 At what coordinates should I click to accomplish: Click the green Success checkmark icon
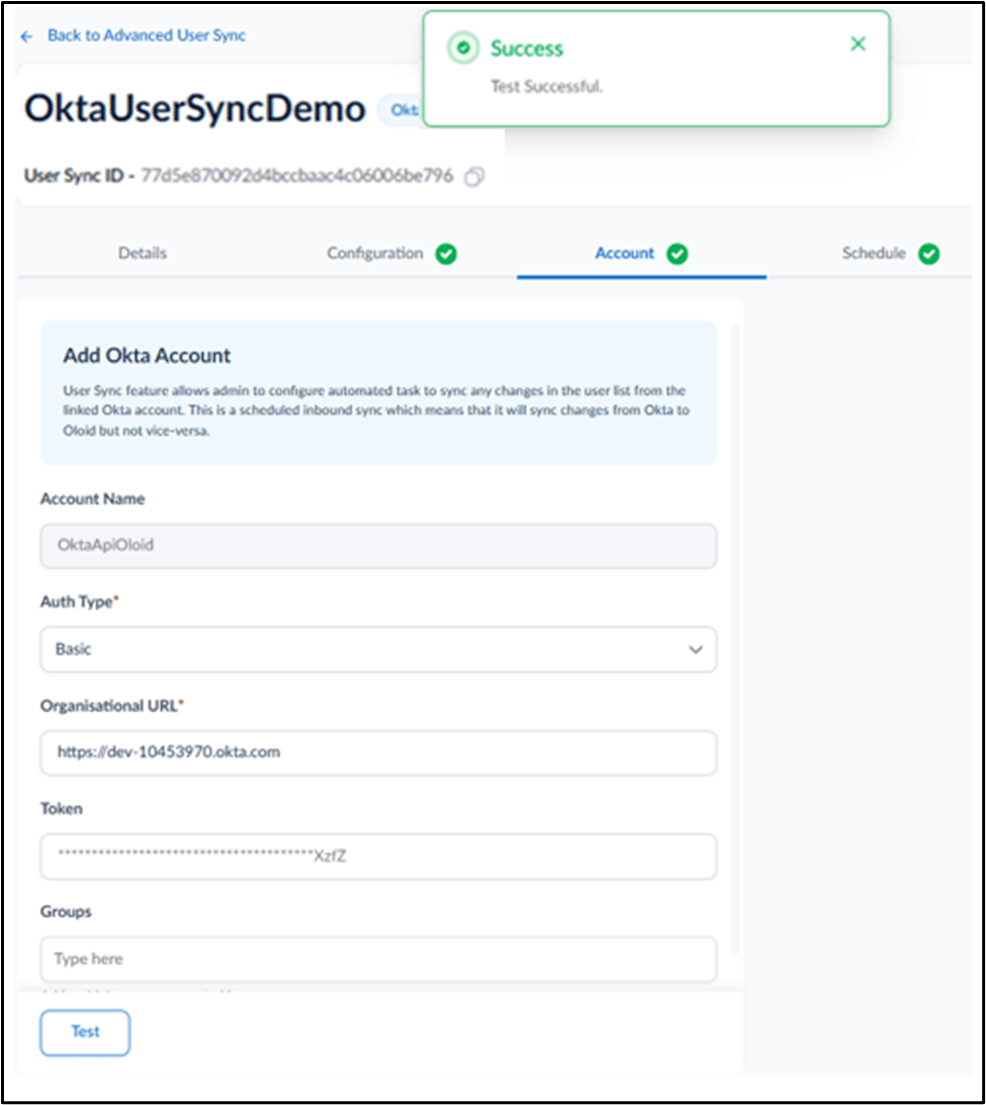pos(463,48)
